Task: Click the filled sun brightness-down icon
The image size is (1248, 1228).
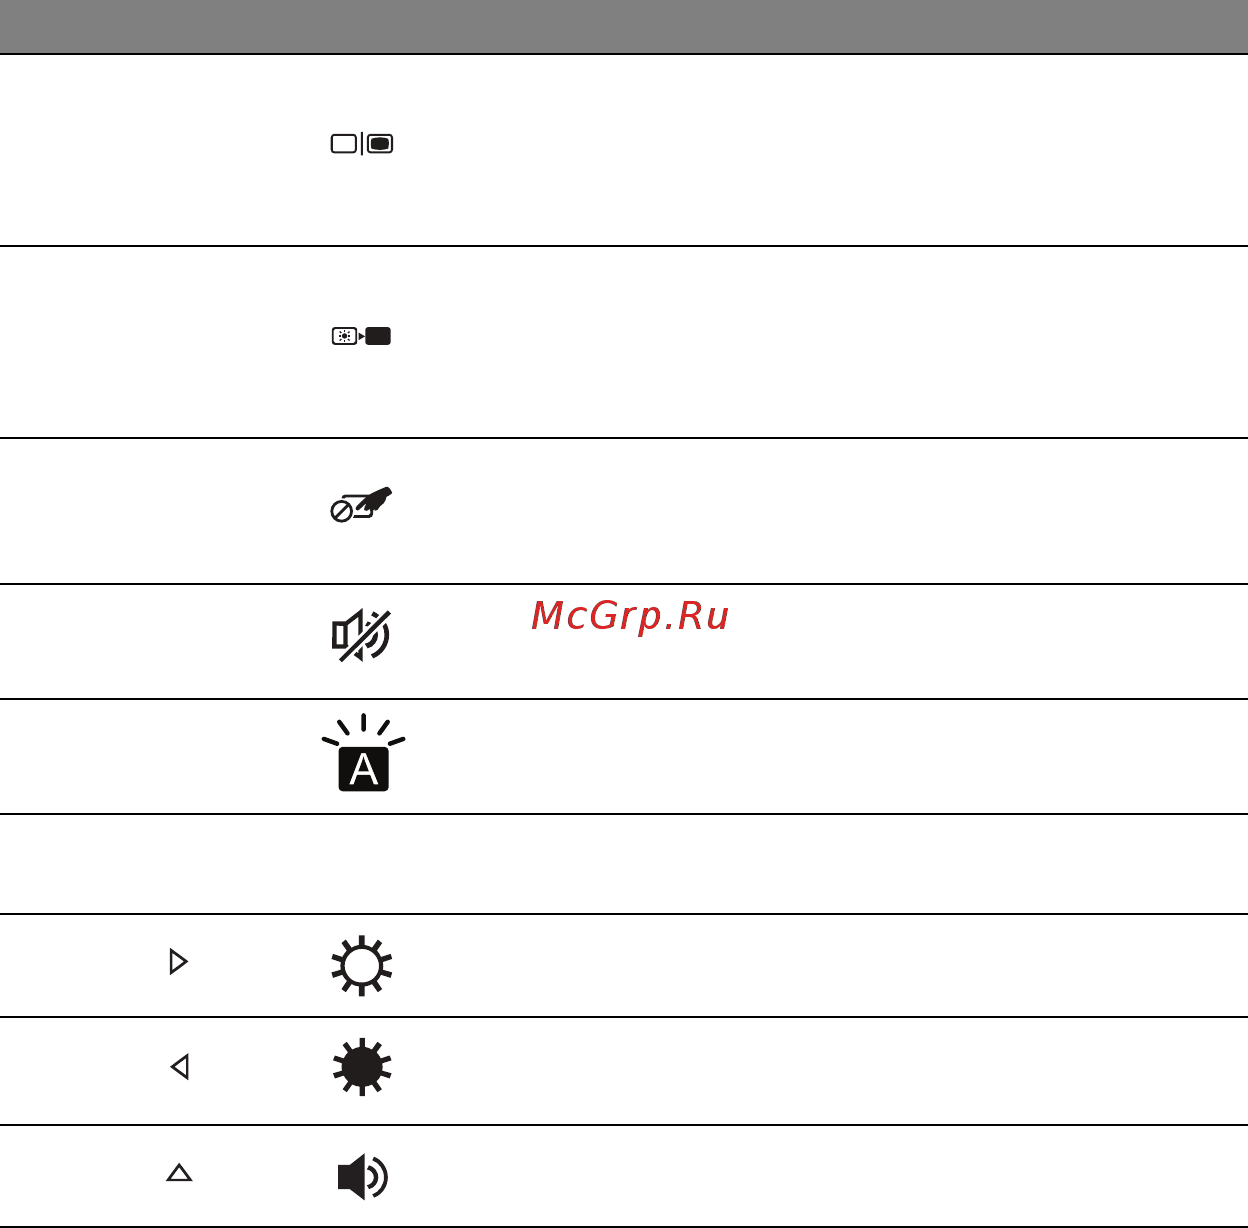Action: tap(362, 1067)
